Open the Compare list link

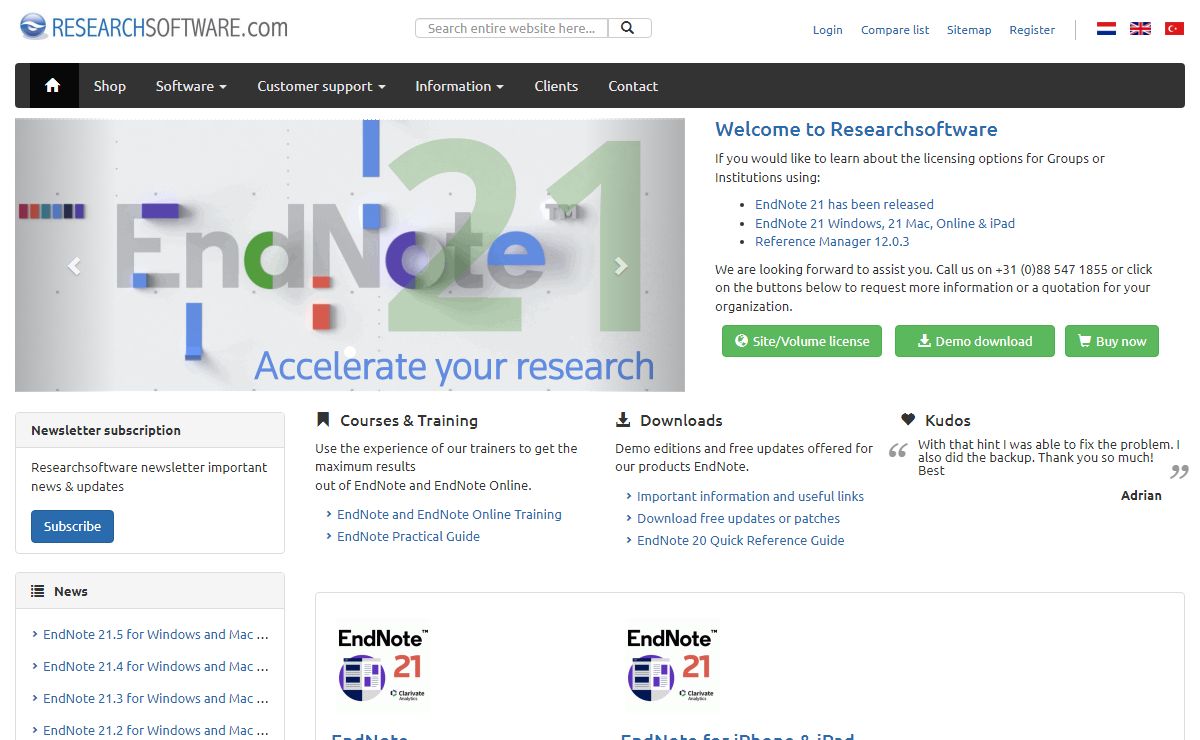coord(895,30)
